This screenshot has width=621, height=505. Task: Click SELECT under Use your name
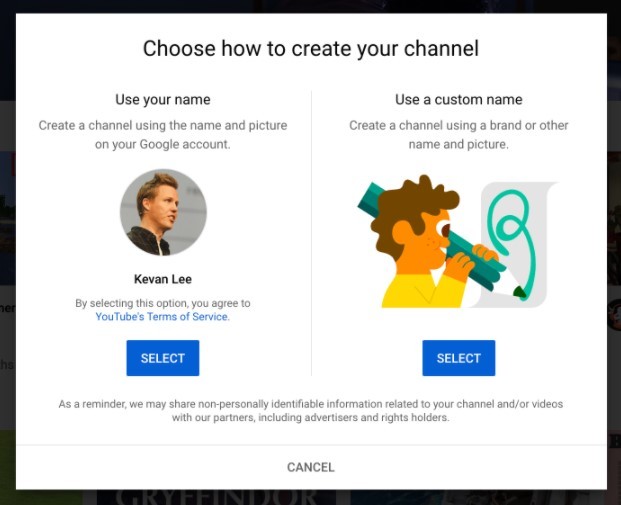[163, 358]
